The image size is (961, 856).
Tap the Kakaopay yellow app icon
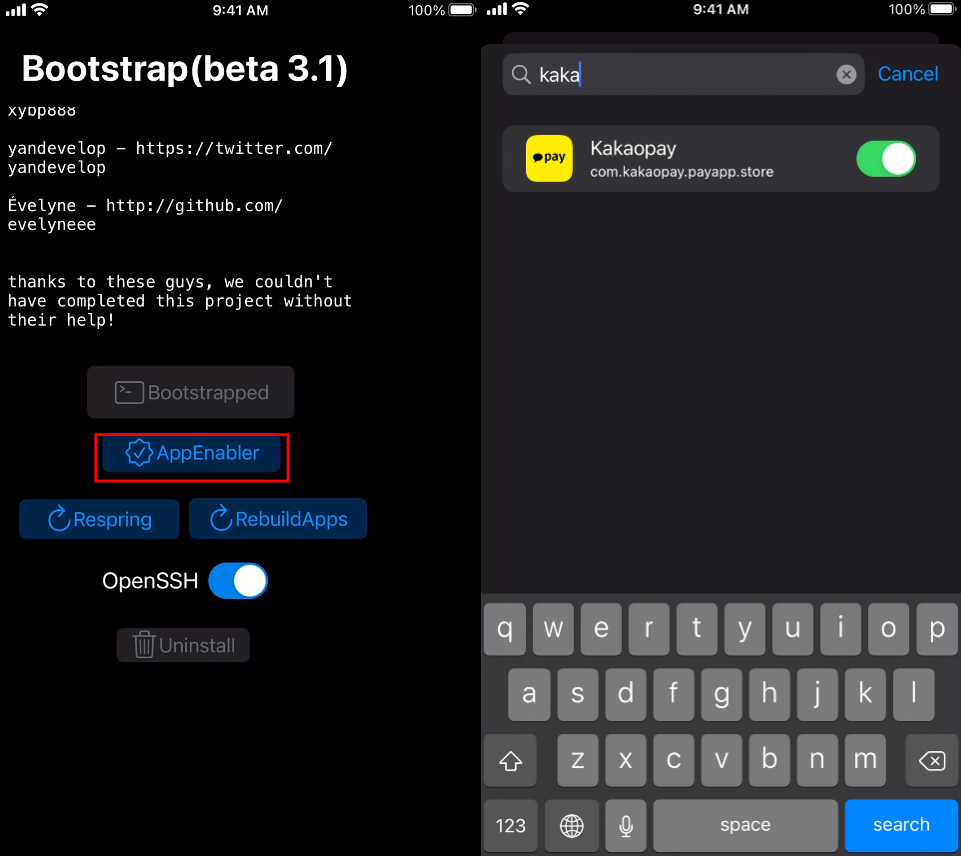point(549,158)
